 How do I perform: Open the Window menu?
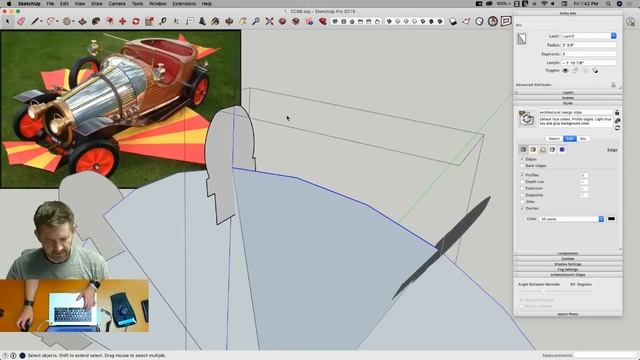click(158, 4)
